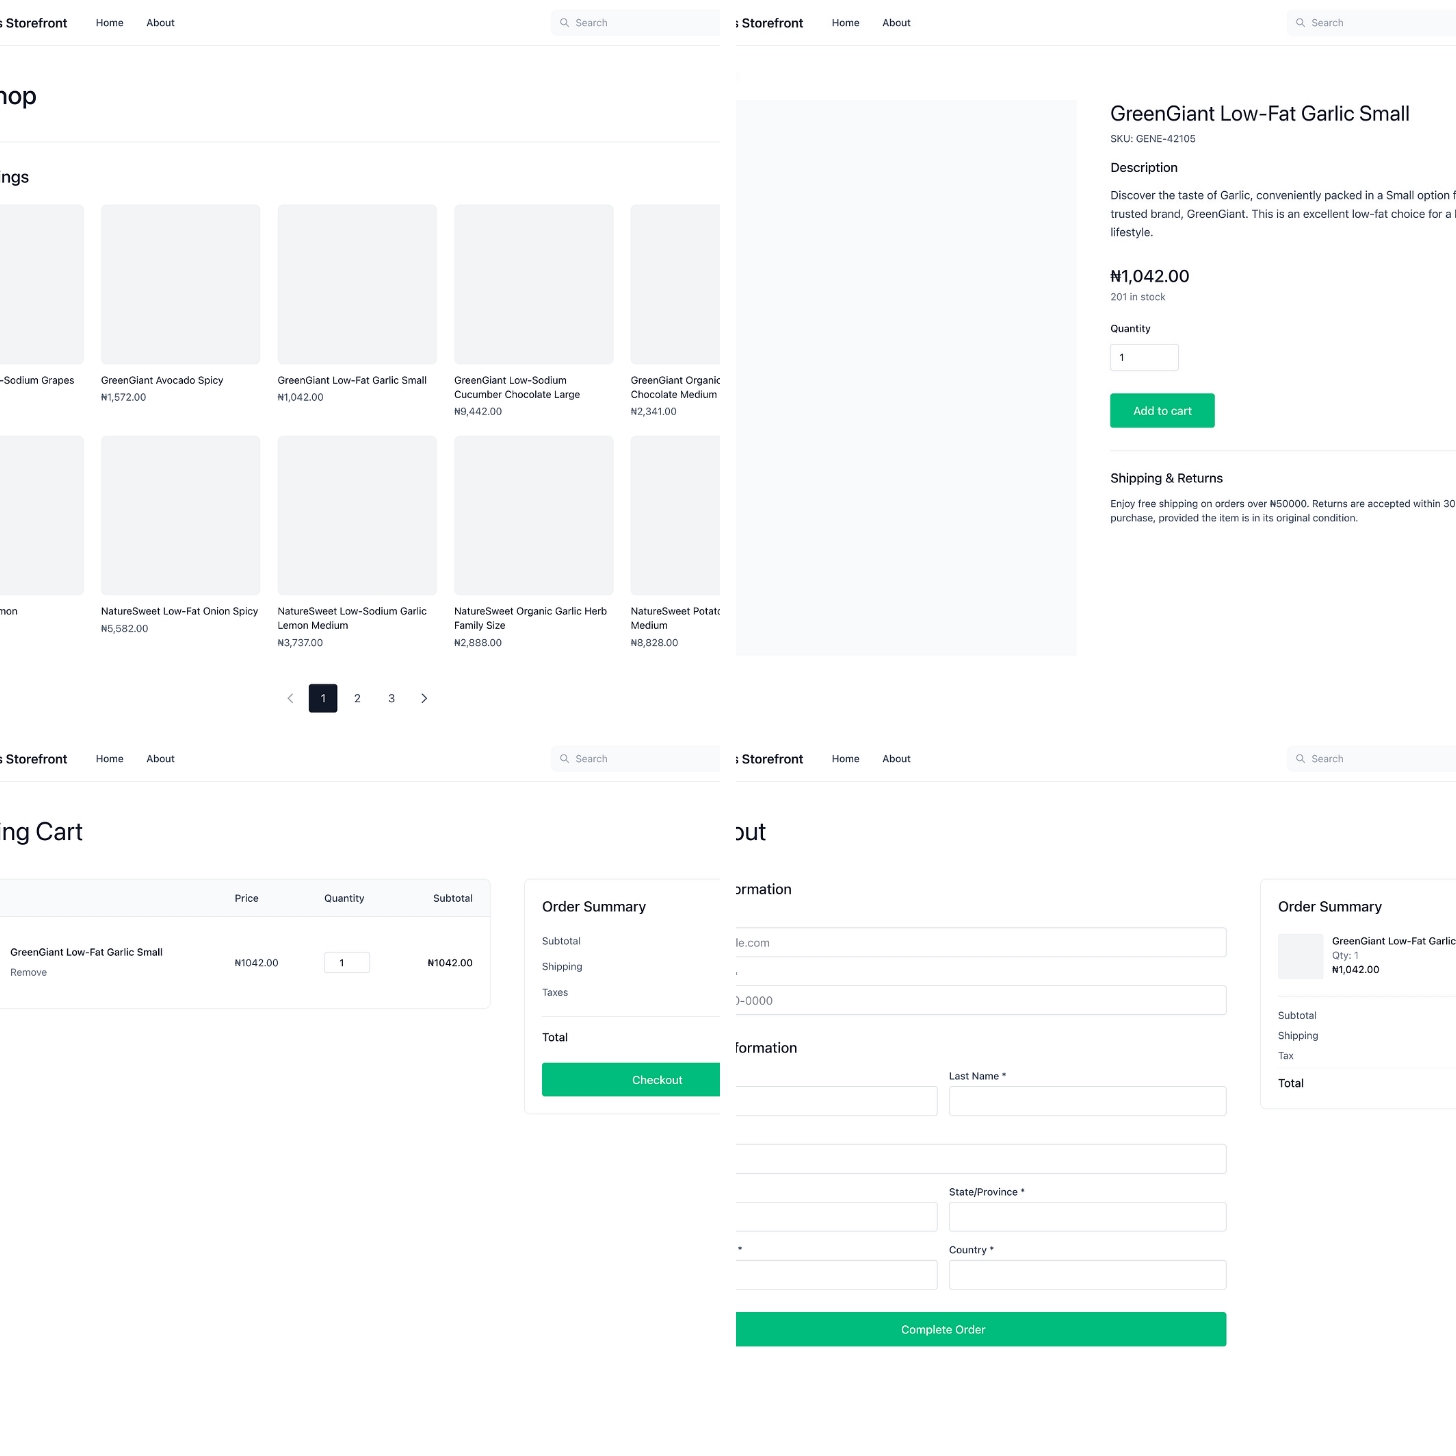The width and height of the screenshot is (1456, 1456).
Task: Click the Complete Order button
Action: pos(942,1328)
